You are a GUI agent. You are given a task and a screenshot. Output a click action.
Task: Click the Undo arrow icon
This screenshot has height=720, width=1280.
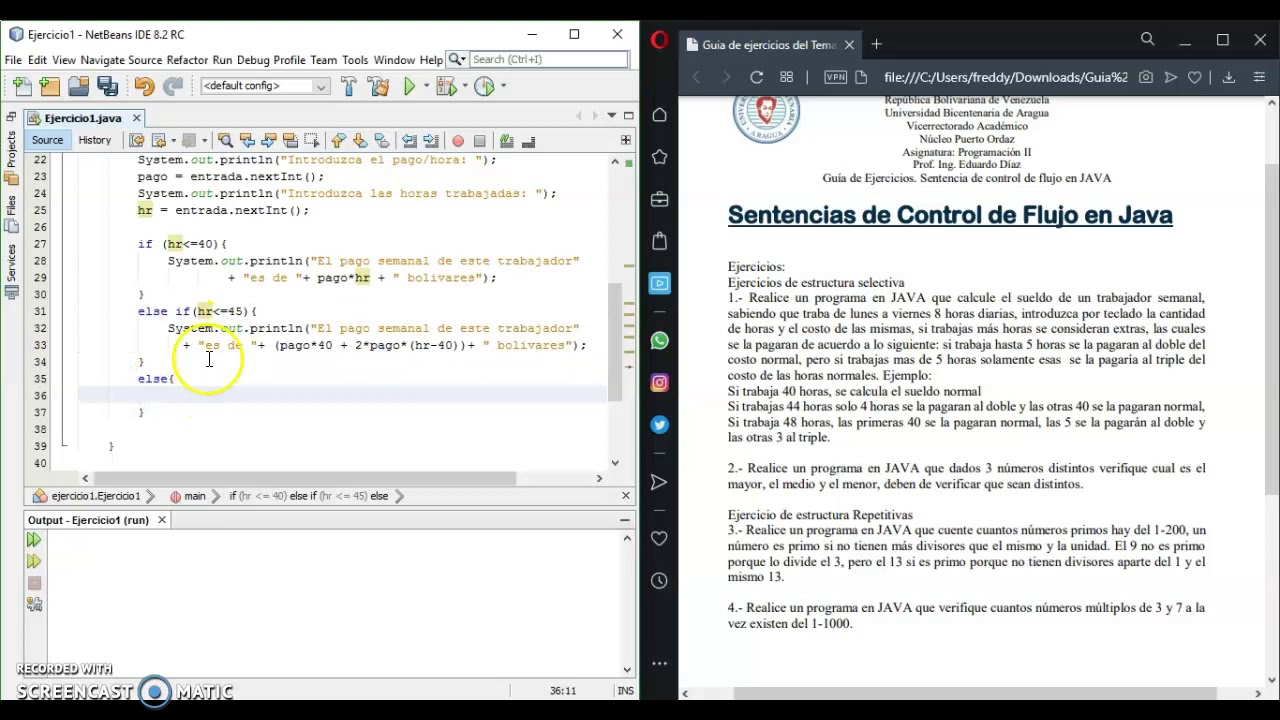(x=144, y=86)
